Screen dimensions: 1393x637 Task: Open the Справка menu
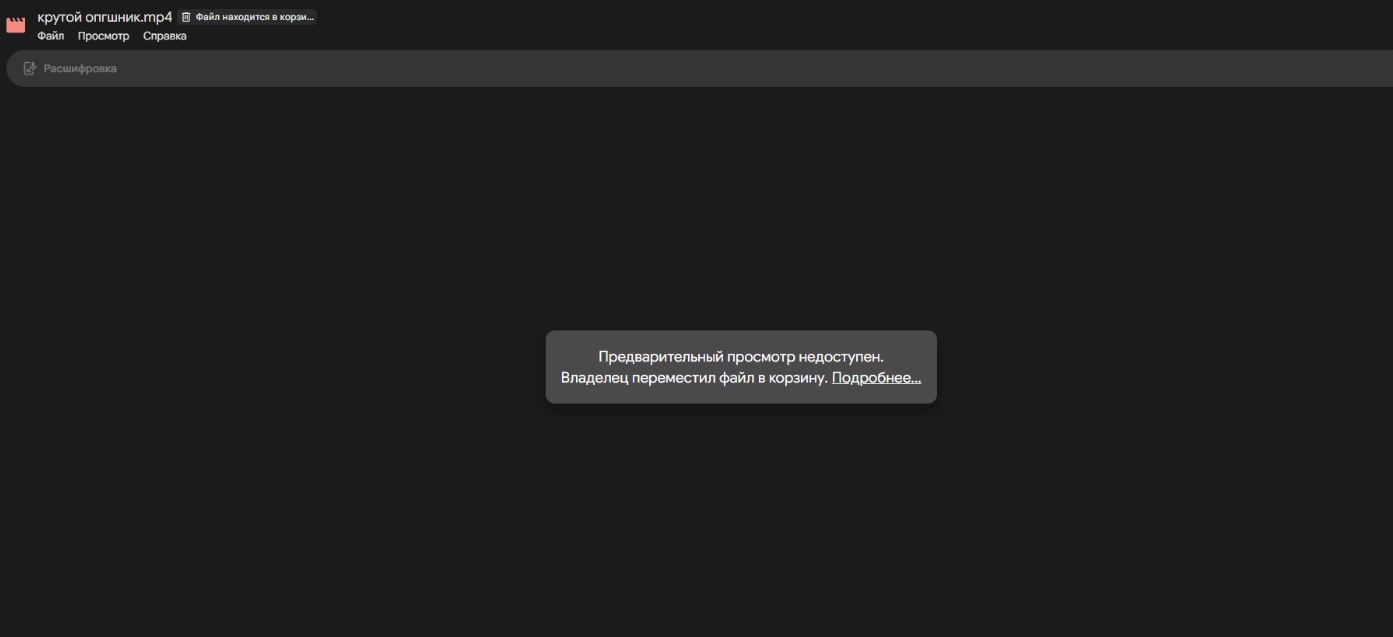point(165,36)
